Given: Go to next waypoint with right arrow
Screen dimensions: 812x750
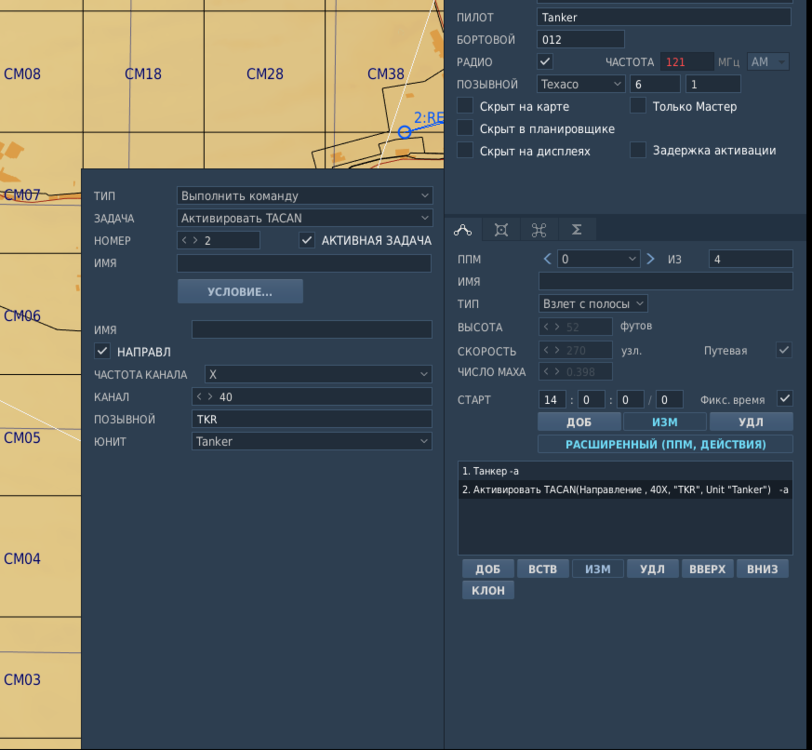Looking at the screenshot, I should coord(651,259).
